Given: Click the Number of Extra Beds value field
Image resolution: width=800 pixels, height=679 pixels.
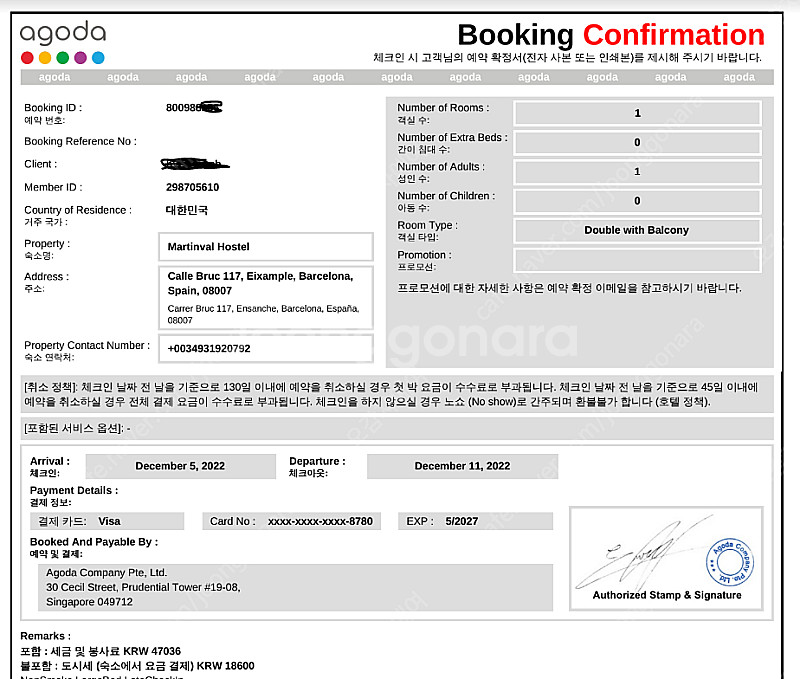Looking at the screenshot, I should (638, 142).
